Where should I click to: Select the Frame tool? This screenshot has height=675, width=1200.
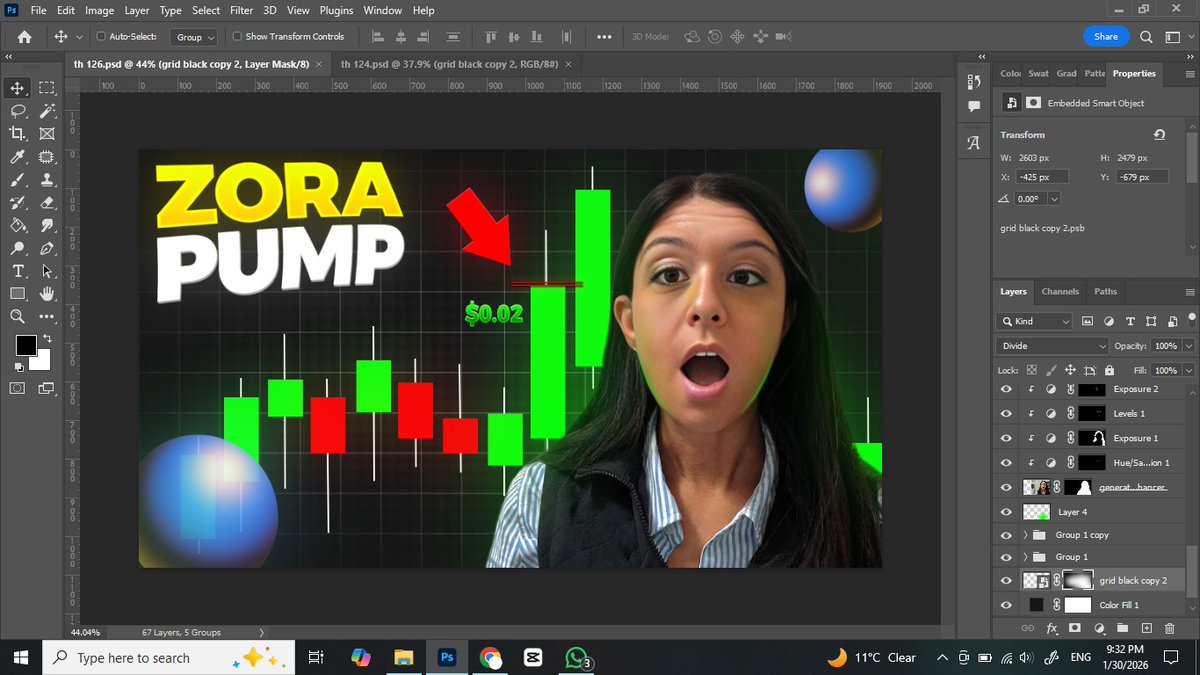coord(47,133)
